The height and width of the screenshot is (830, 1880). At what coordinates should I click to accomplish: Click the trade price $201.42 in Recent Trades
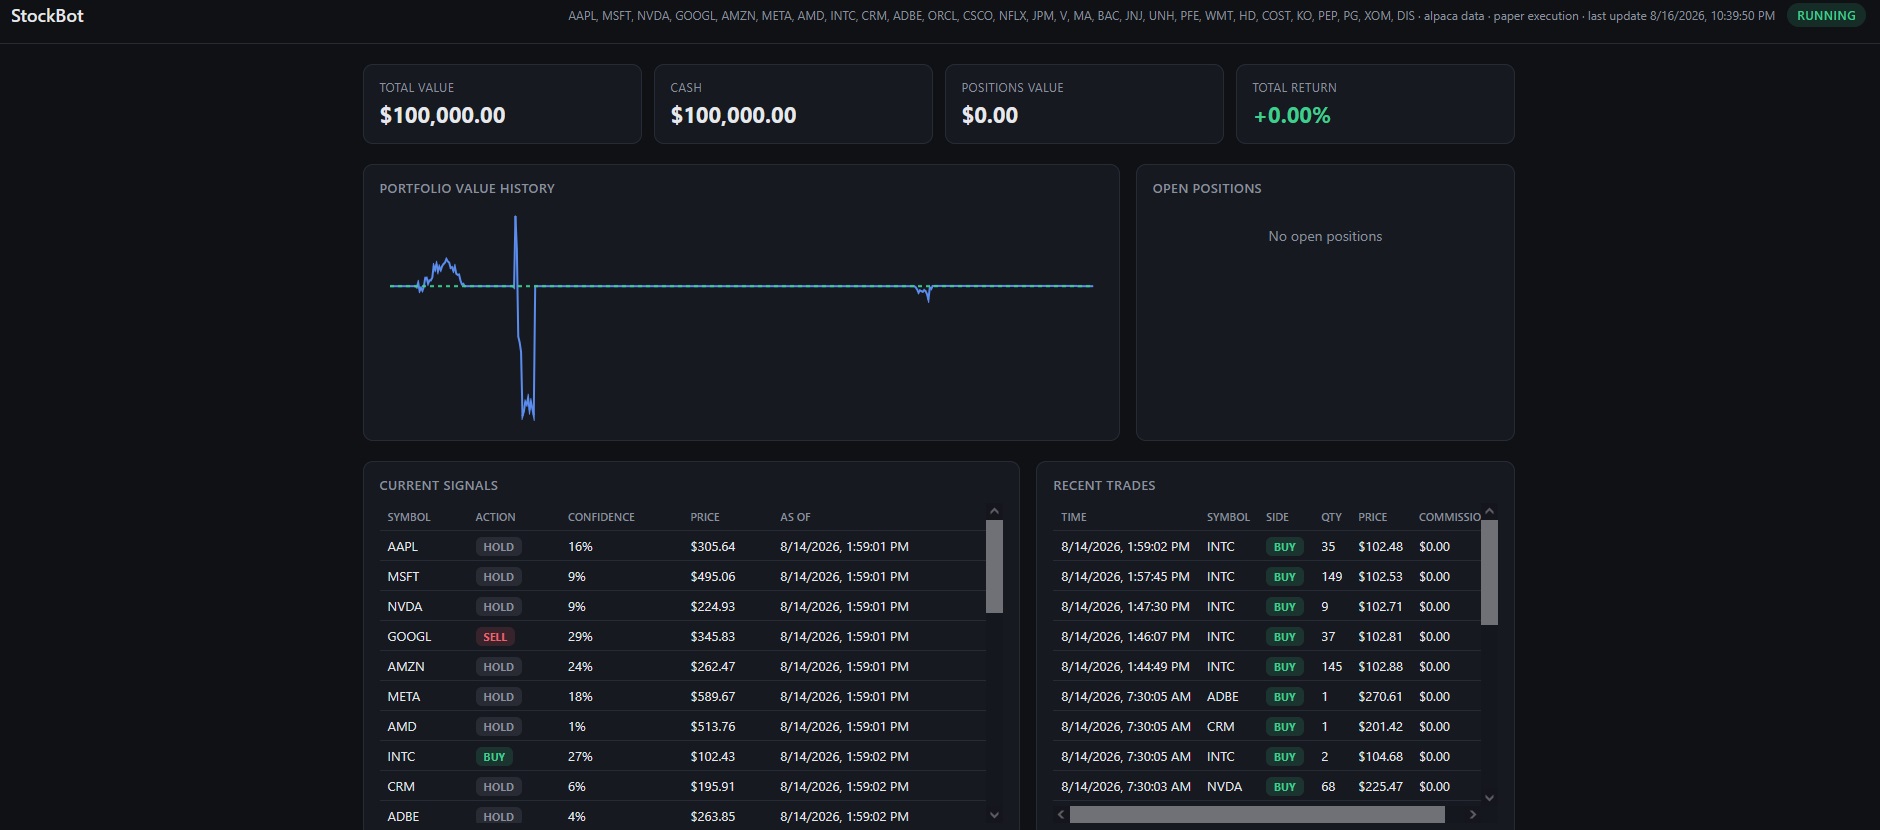click(1380, 727)
